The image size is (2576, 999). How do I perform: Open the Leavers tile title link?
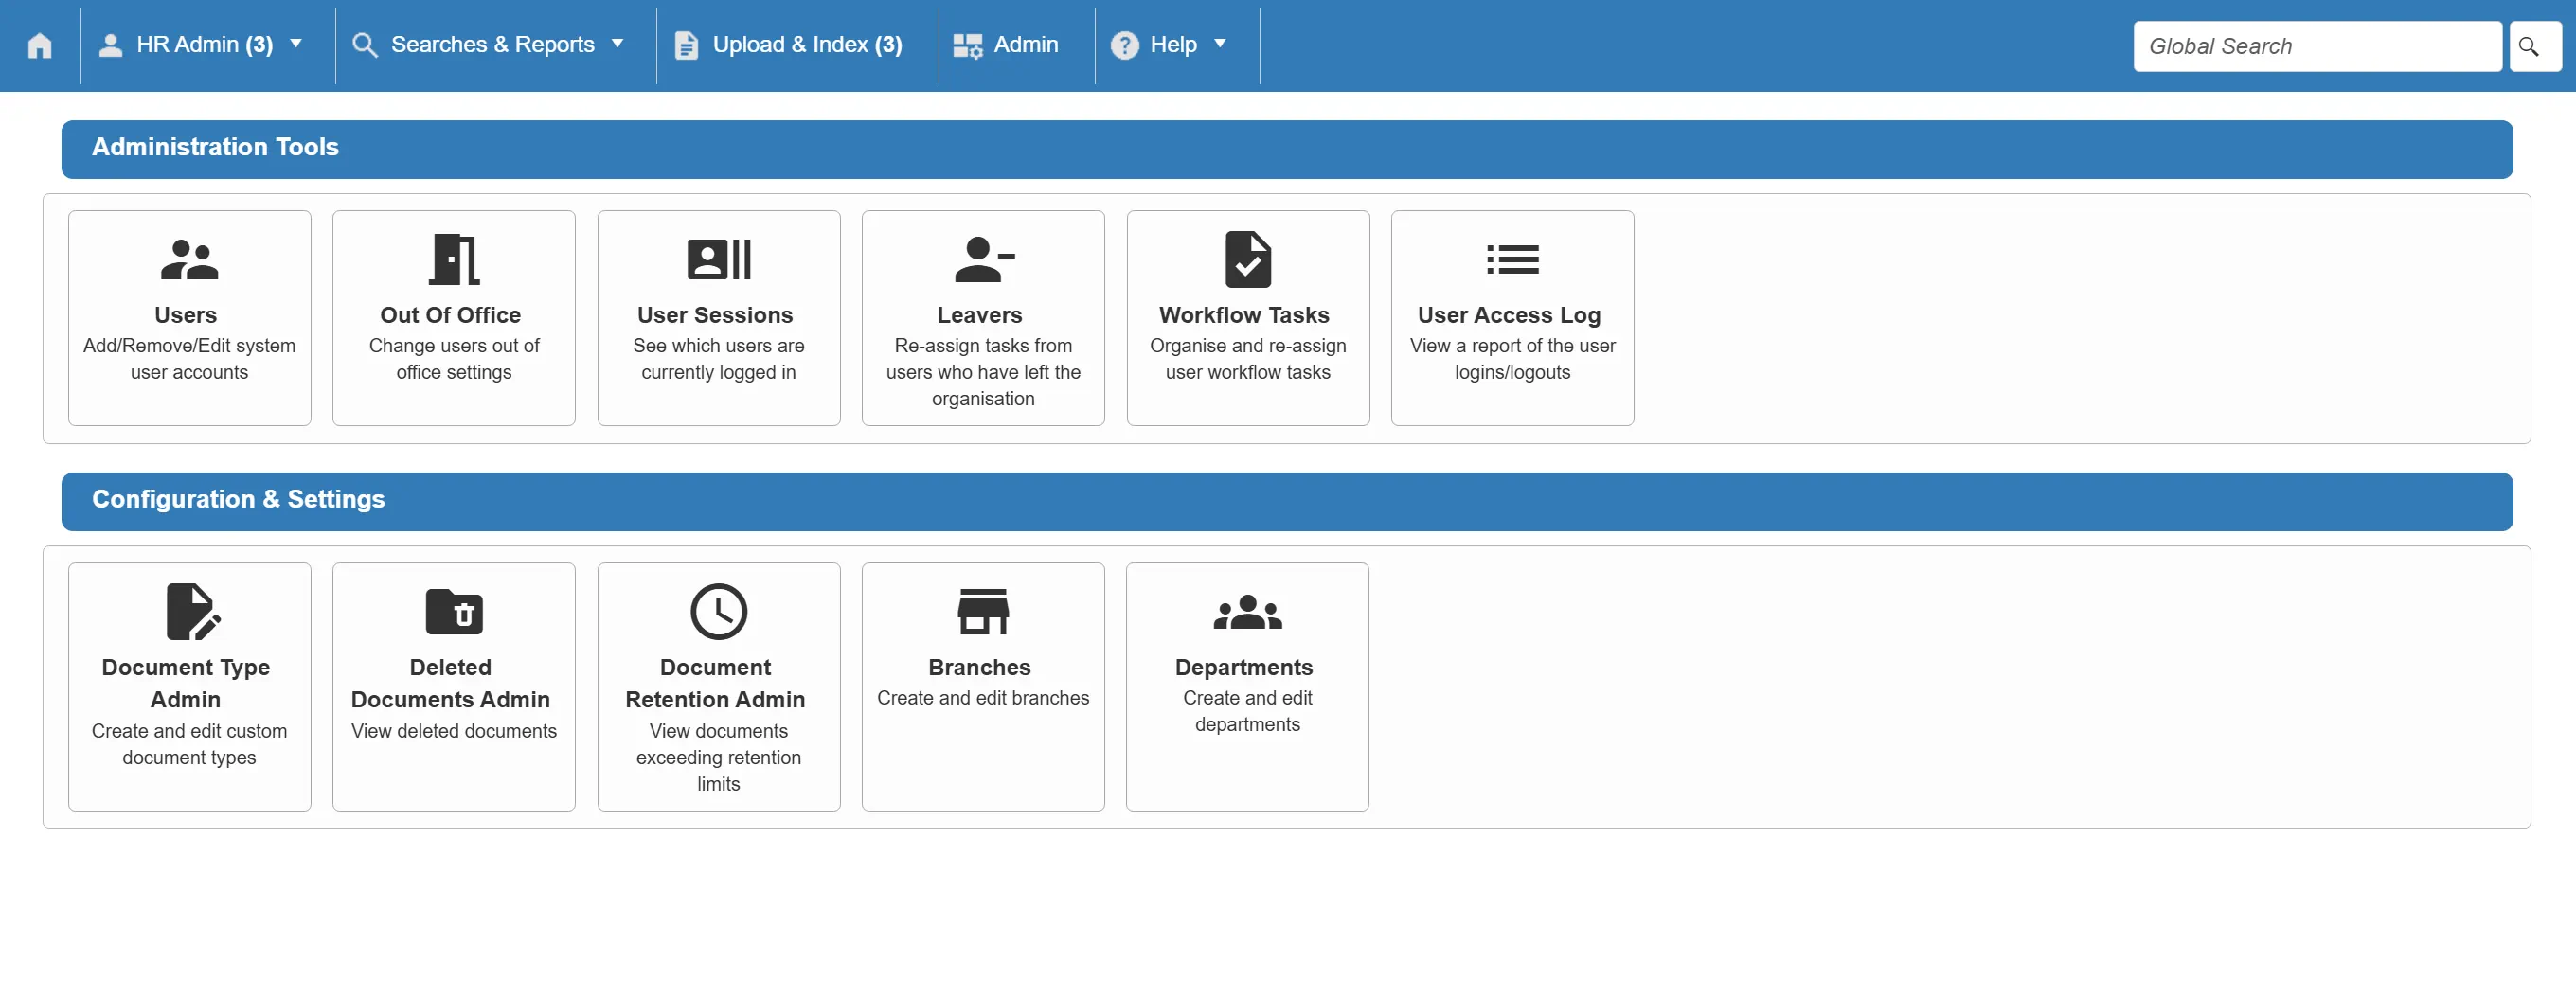coord(980,315)
